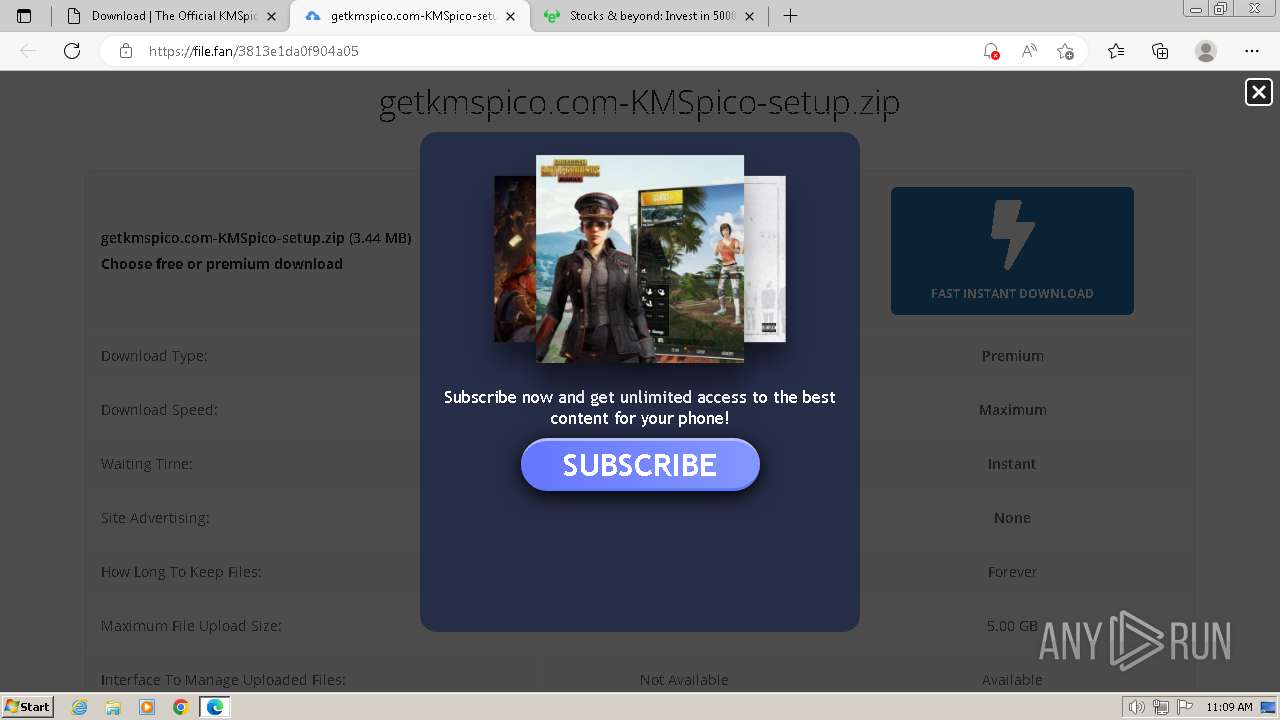Click the Action Center flag tray icon
Viewport: 1280px width, 720px height.
point(1183,707)
